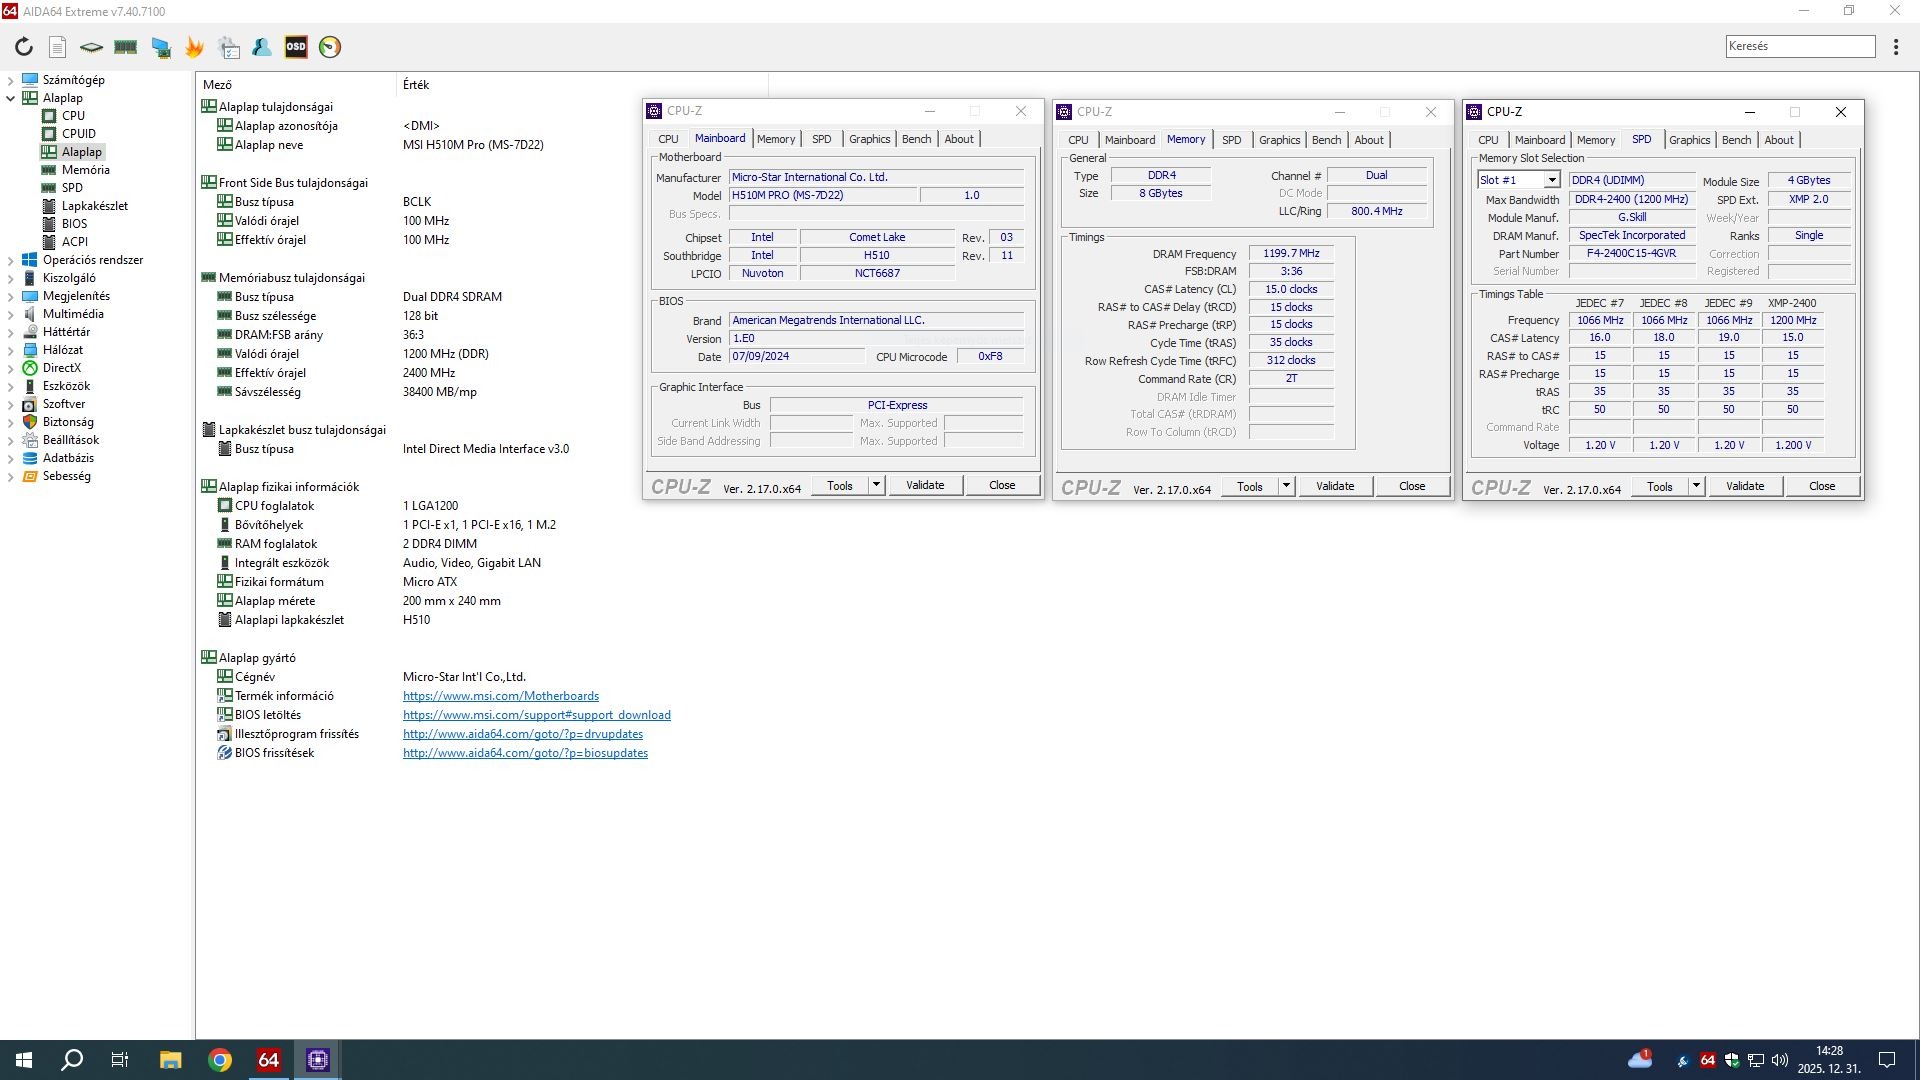Open the three-dot menu beside the search box

point(1895,47)
